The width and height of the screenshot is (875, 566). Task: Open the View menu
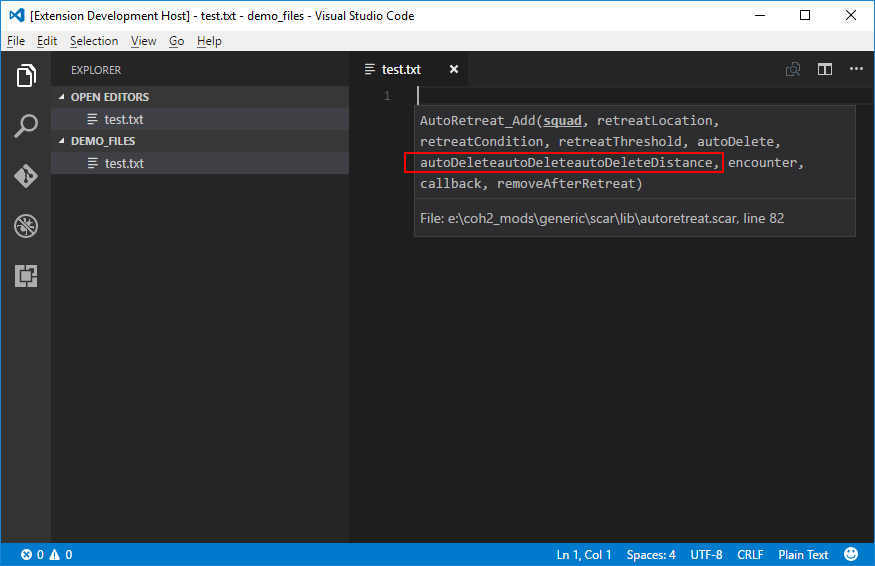pyautogui.click(x=143, y=41)
